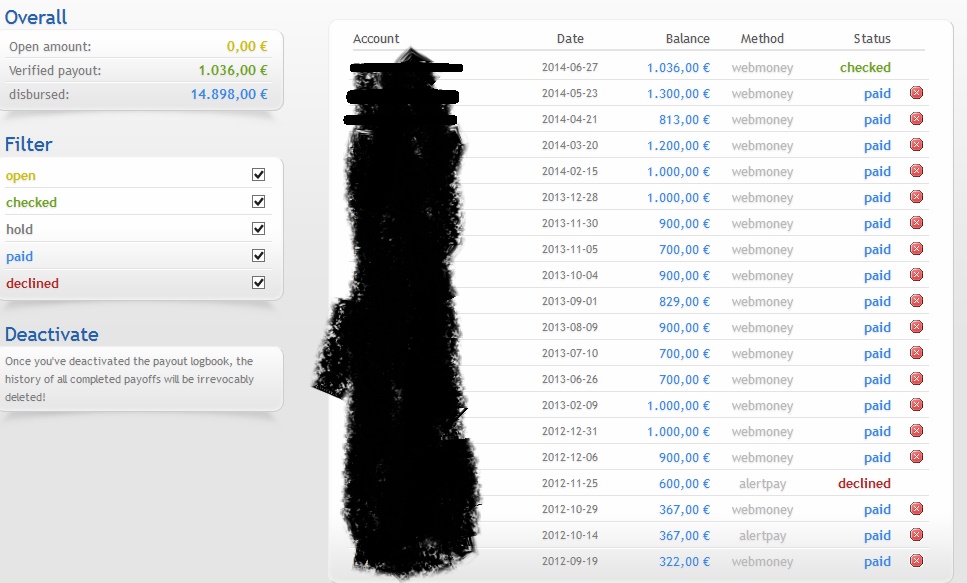Image resolution: width=967 pixels, height=583 pixels.
Task: Uncheck the declined filter checkbox
Action: pyautogui.click(x=258, y=283)
